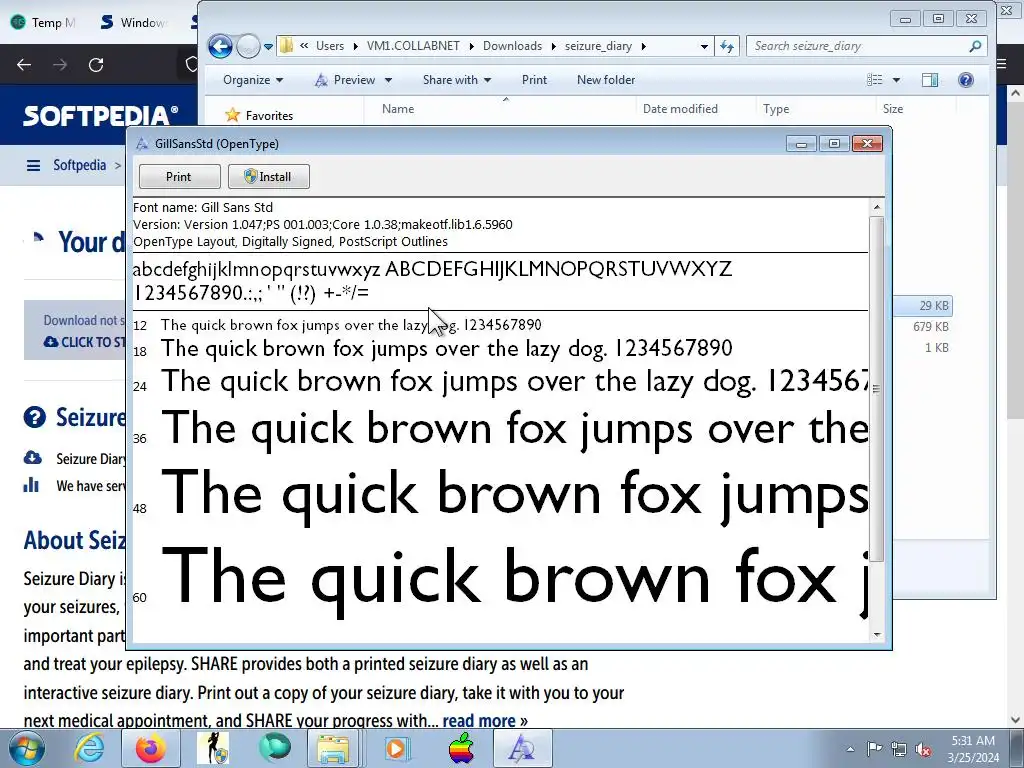Click the rainbow Apple taskbar icon
Screen dimensions: 1024x768
point(461,748)
